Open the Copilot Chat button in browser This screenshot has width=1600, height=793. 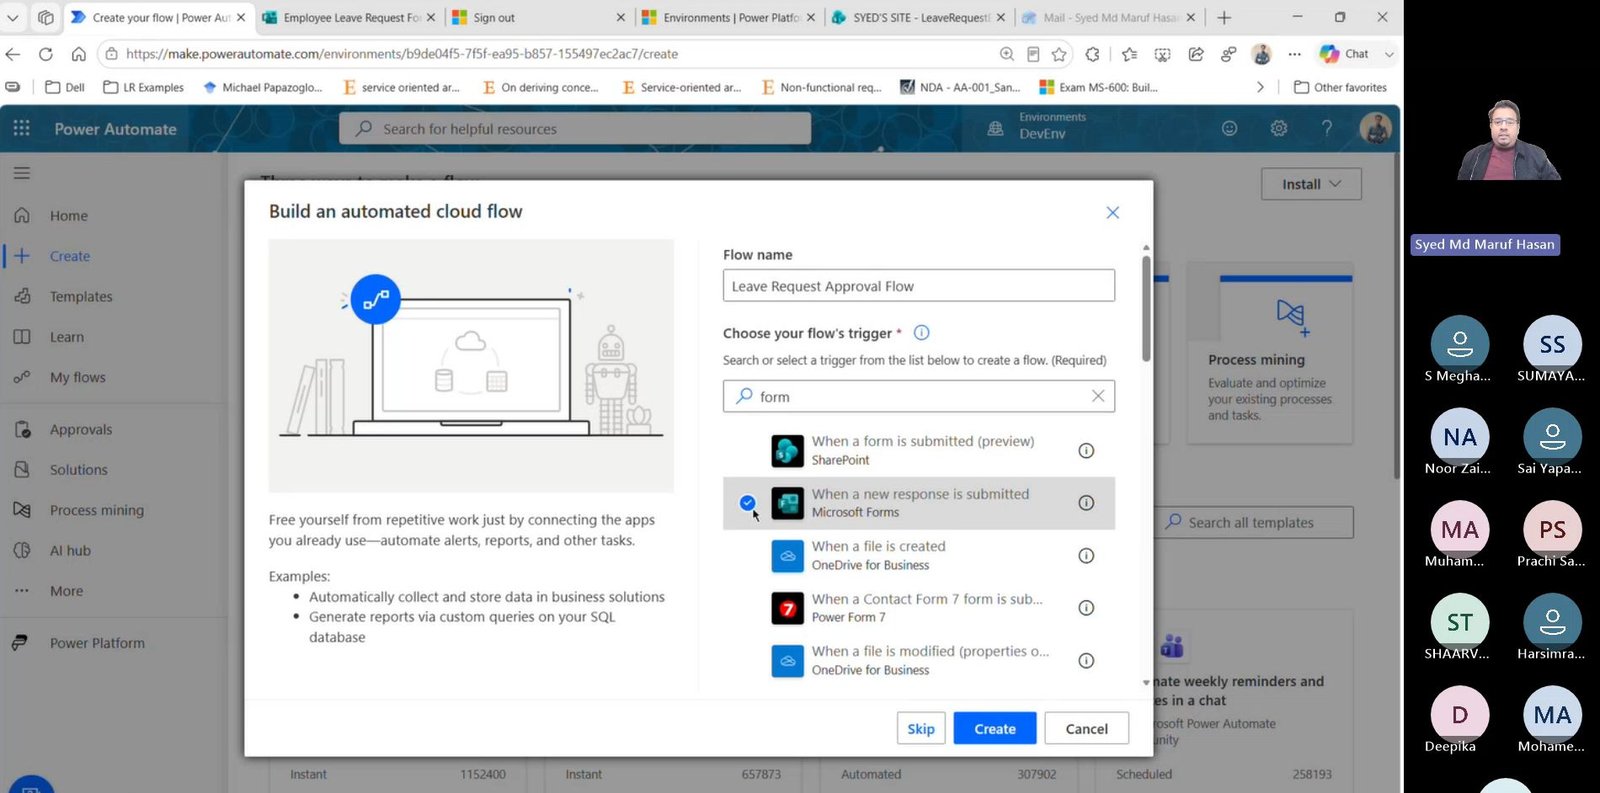(1344, 54)
